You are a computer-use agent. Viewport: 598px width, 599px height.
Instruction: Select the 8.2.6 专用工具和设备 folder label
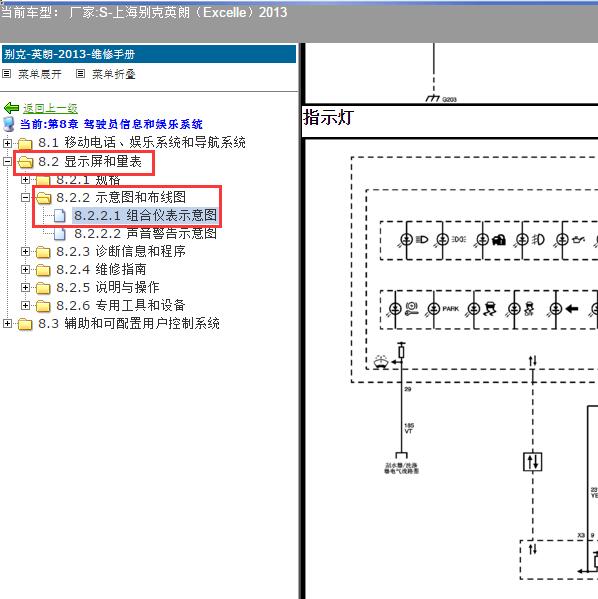coord(121,305)
